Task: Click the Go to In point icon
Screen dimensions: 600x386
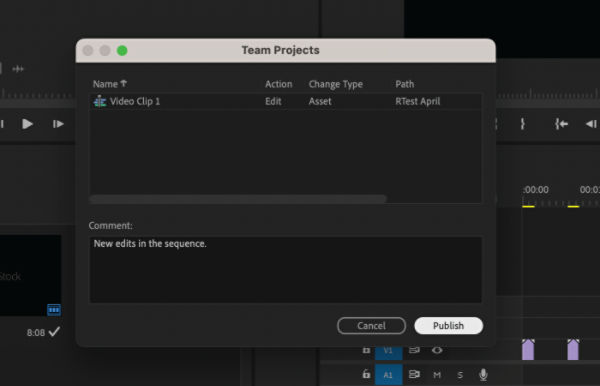Action: [x=561, y=124]
